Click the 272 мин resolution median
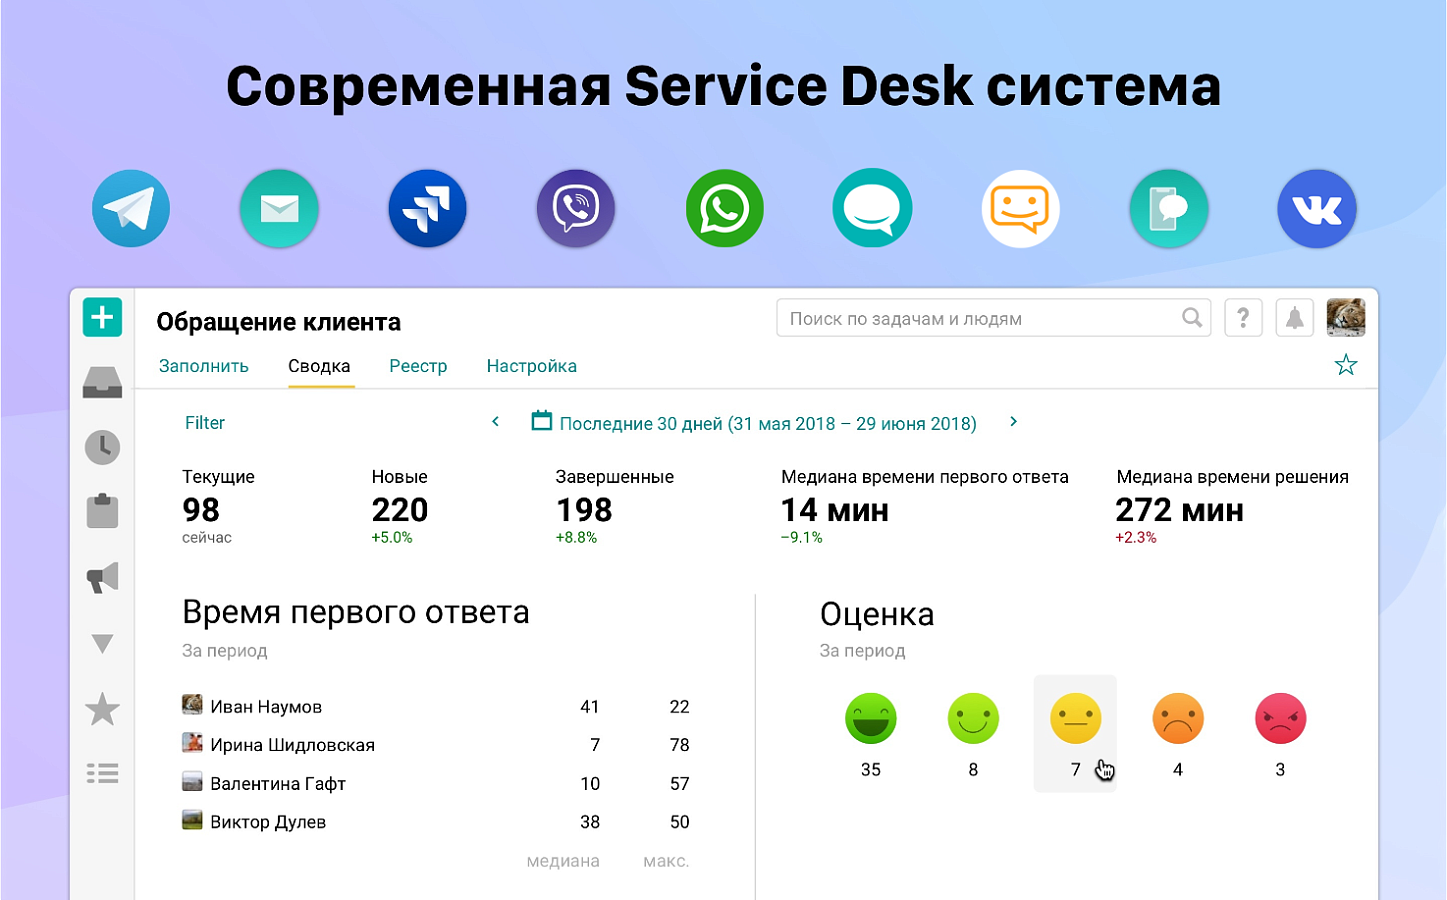The width and height of the screenshot is (1447, 900). 1180,510
